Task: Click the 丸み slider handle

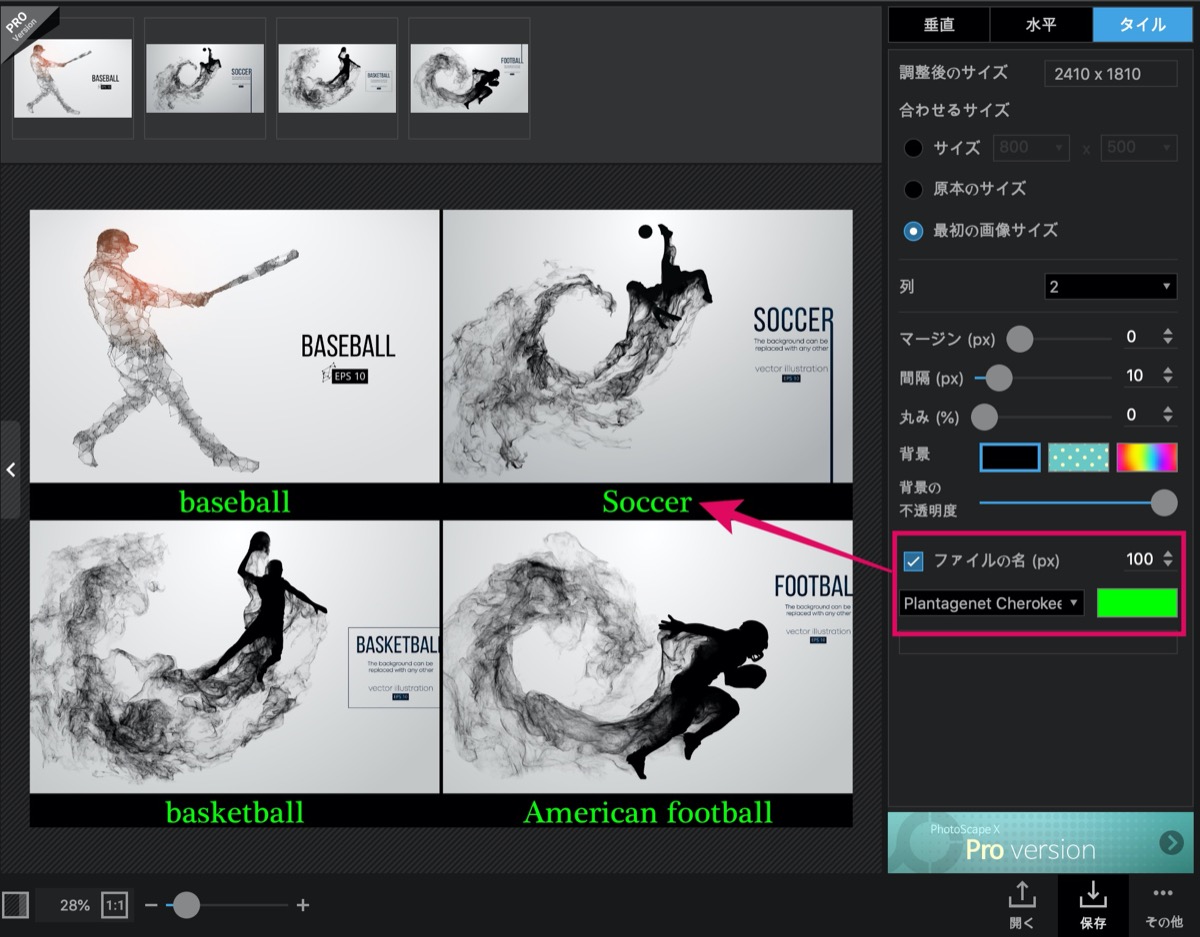Action: [985, 416]
